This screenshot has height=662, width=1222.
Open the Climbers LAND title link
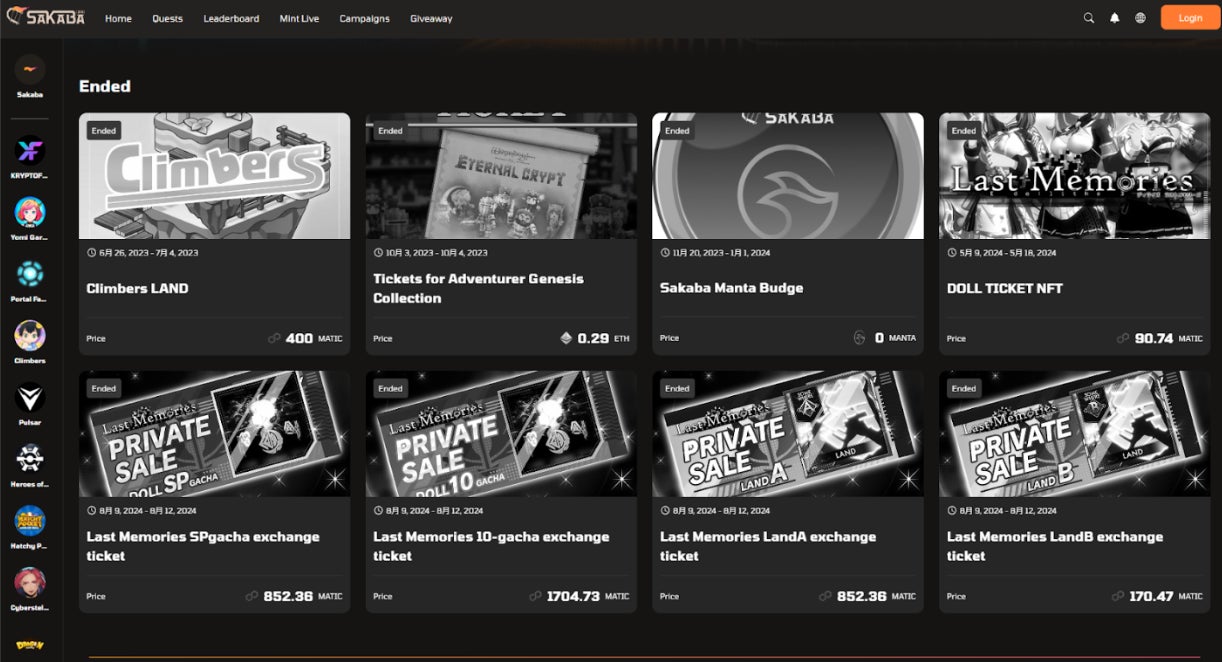click(x=137, y=288)
